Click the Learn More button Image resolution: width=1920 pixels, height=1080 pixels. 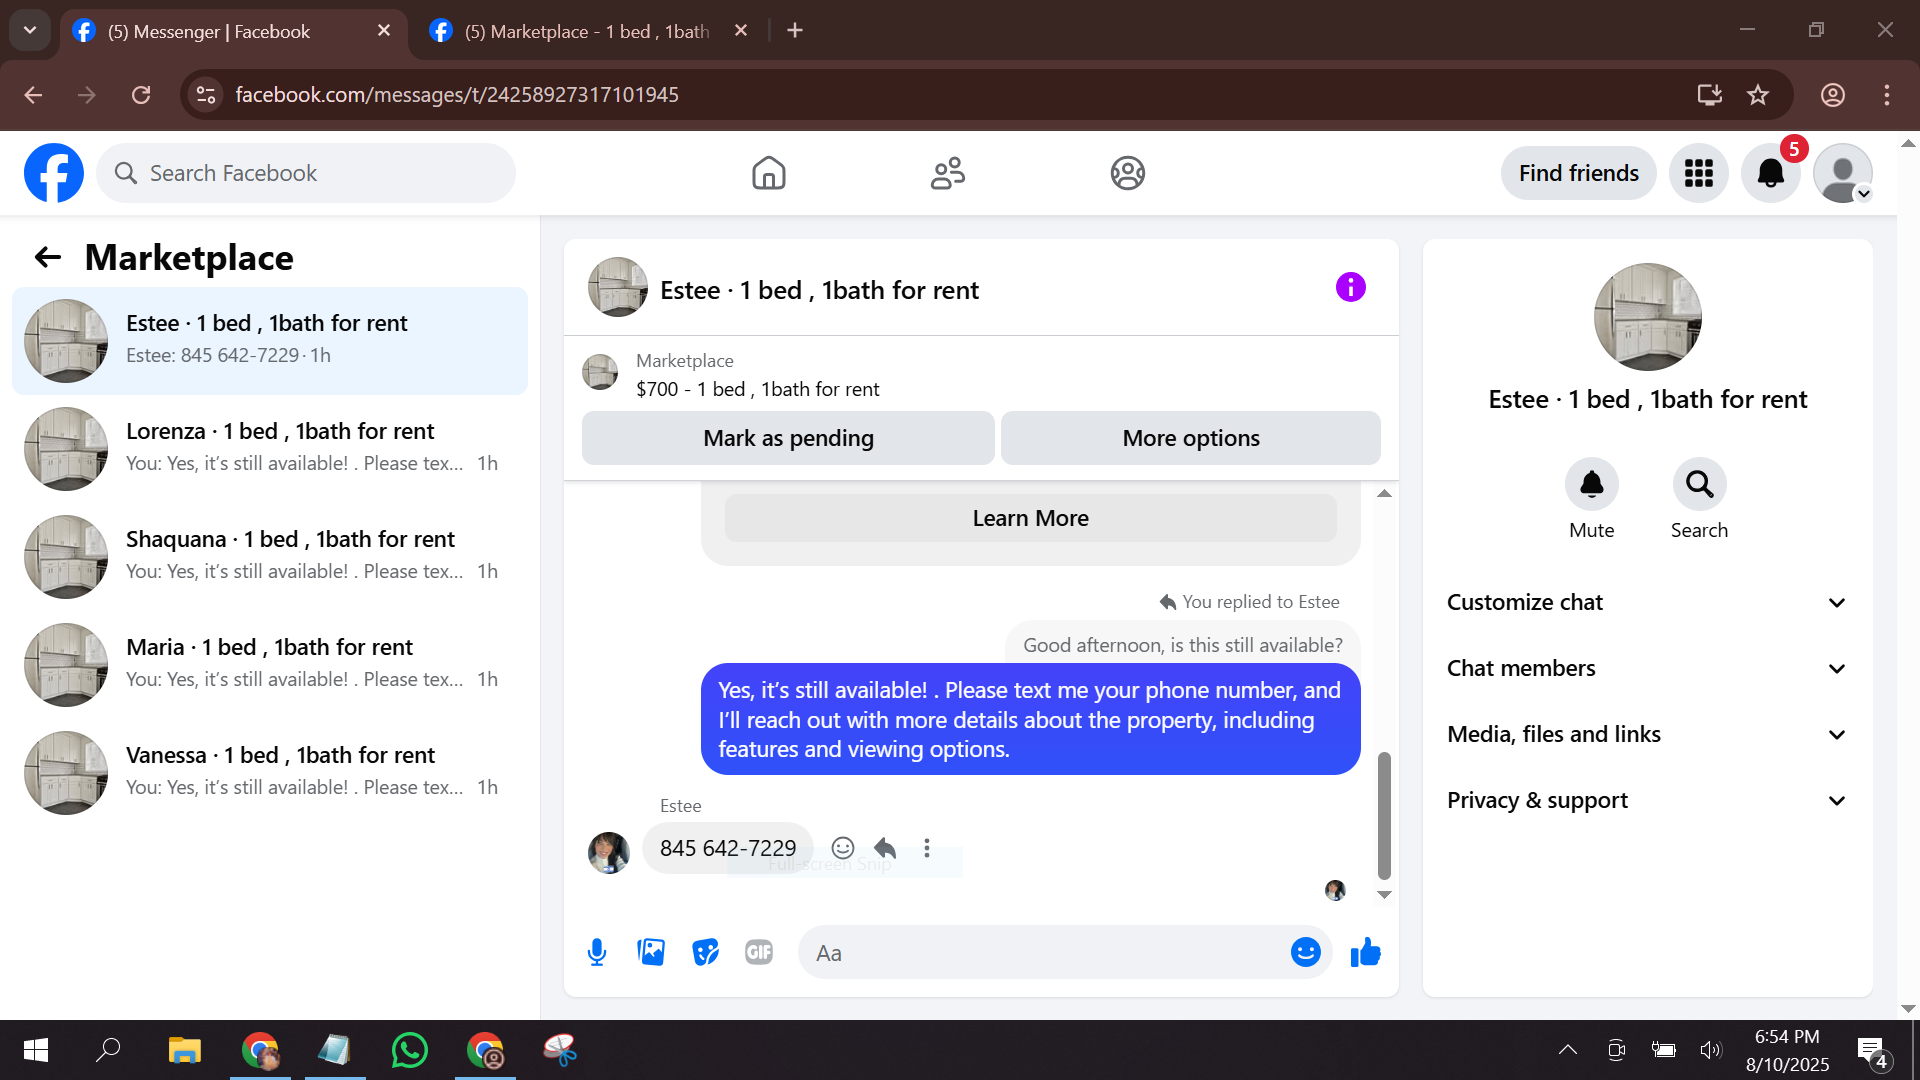coord(1030,518)
